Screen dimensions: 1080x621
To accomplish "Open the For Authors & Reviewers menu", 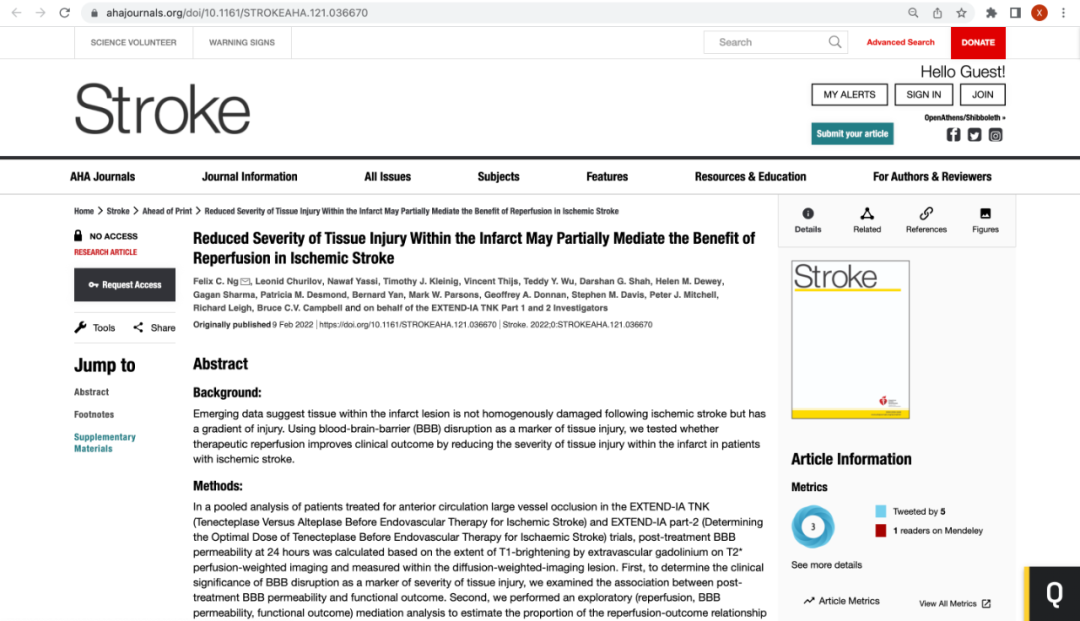I will click(932, 176).
